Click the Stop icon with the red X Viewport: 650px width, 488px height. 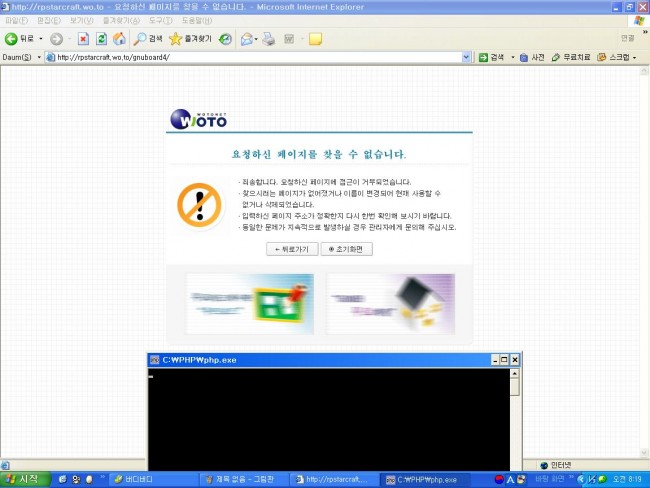tap(83, 39)
